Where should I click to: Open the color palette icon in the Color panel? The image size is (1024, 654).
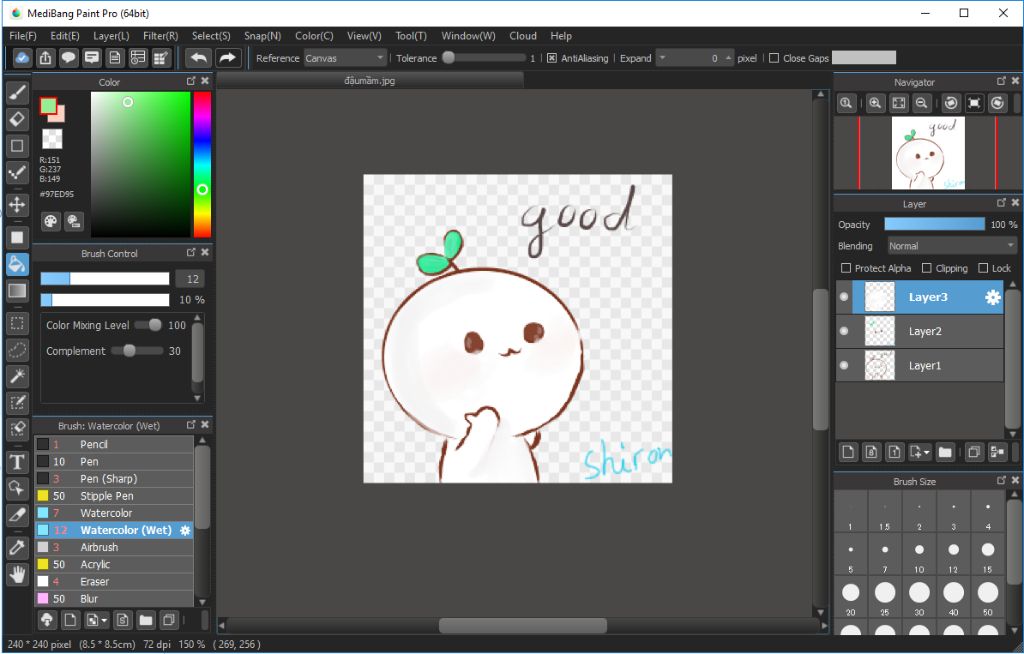(x=50, y=221)
